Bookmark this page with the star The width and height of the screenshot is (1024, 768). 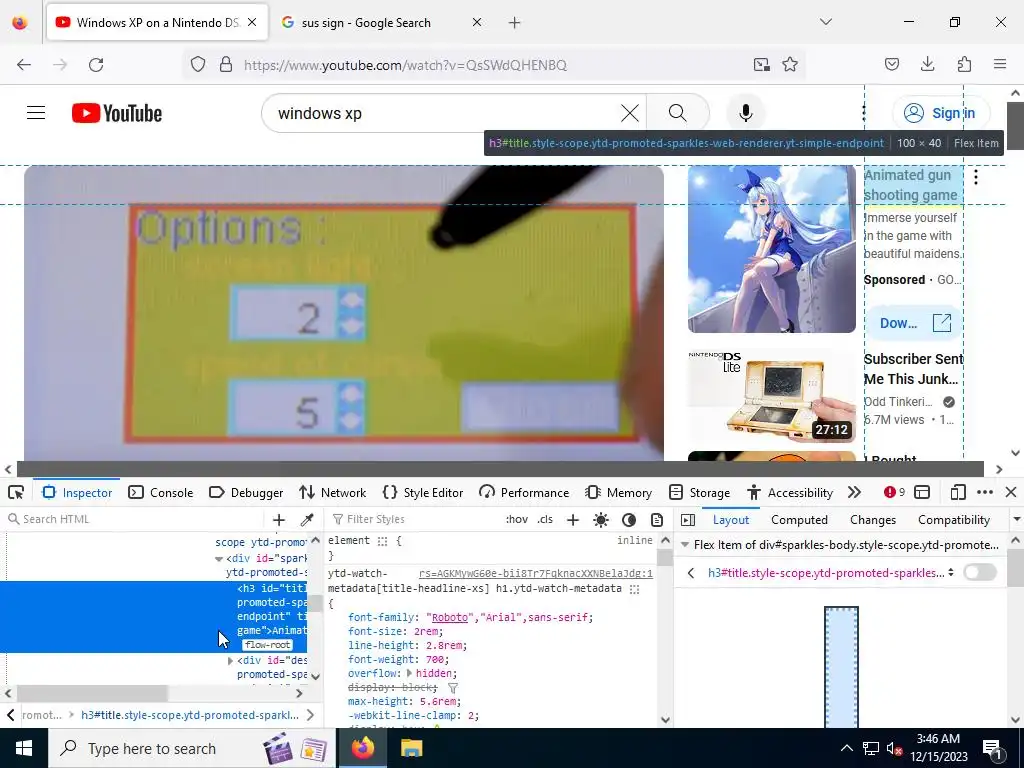pyautogui.click(x=790, y=65)
